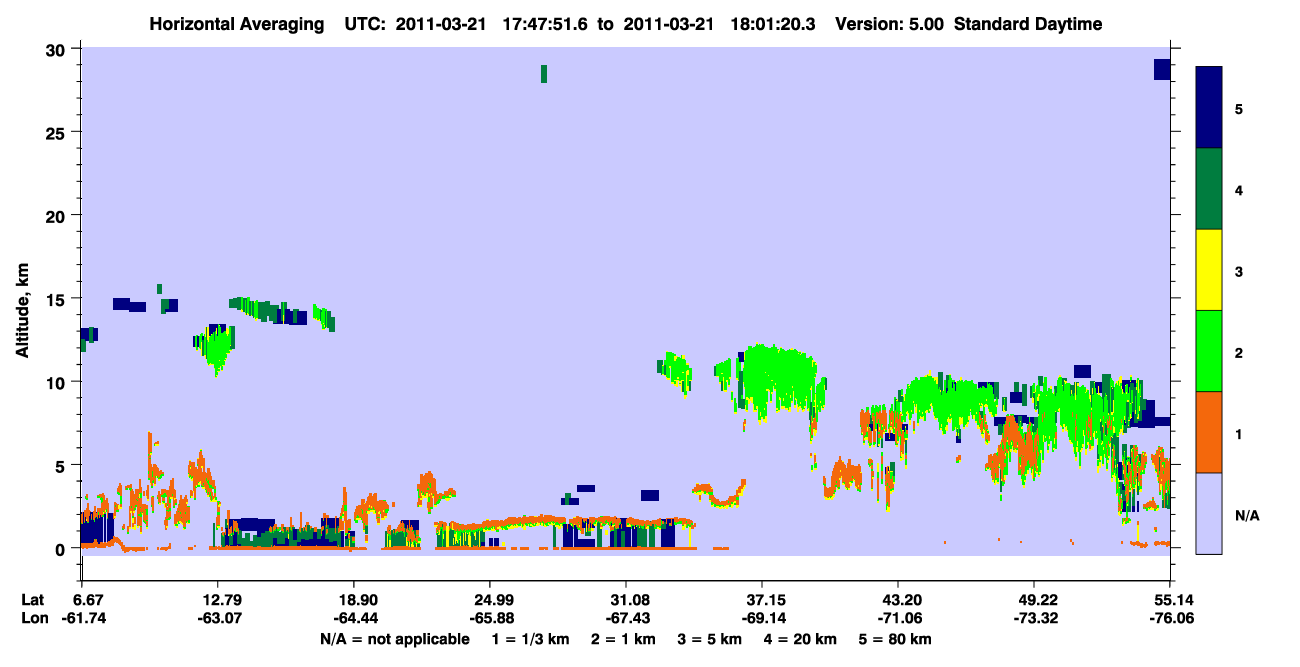Click the longitude value -73.32
Viewport: 1300px width, 667px height.
(x=1034, y=618)
